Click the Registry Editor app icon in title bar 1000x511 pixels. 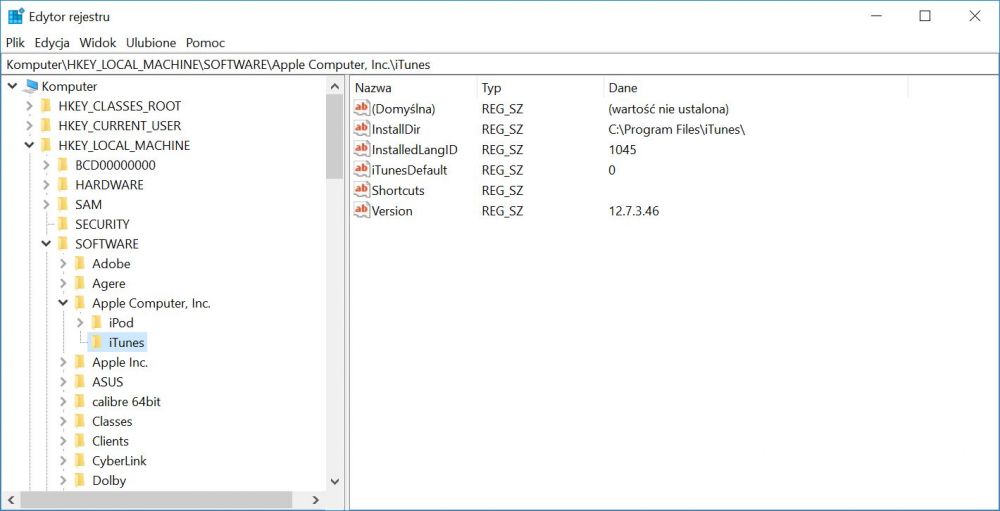point(16,17)
